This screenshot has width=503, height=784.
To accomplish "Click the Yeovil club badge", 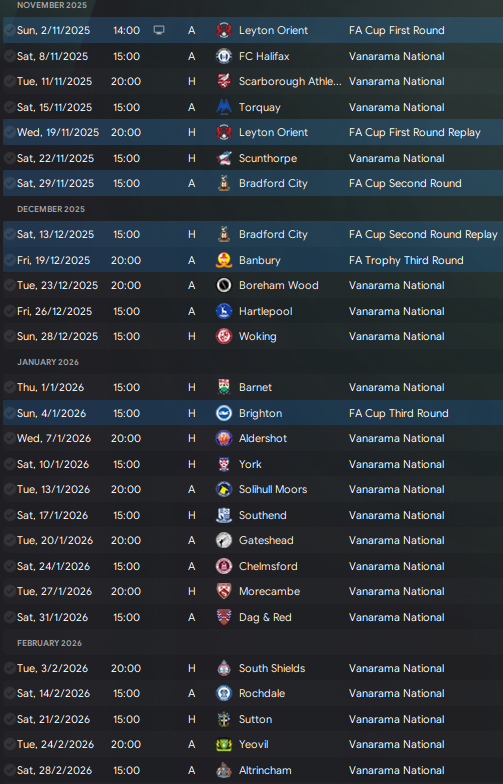I will (x=224, y=744).
